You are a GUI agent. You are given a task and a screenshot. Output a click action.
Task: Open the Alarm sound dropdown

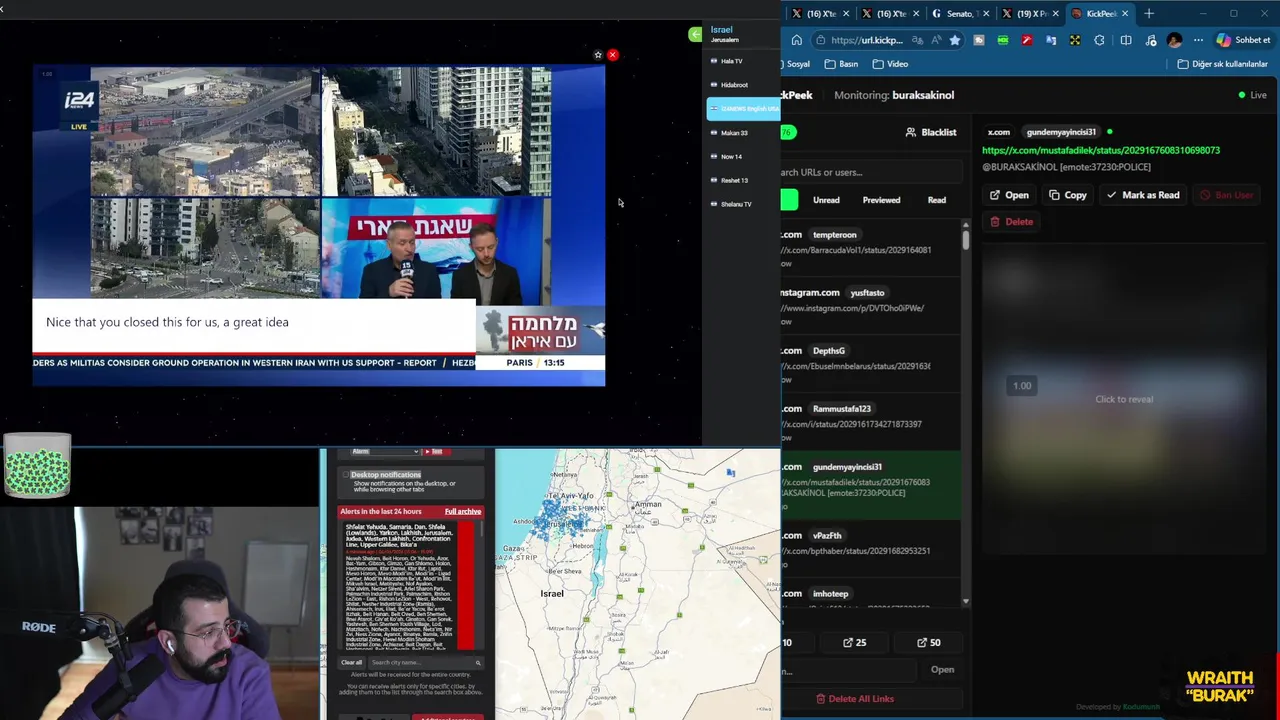[x=385, y=452]
